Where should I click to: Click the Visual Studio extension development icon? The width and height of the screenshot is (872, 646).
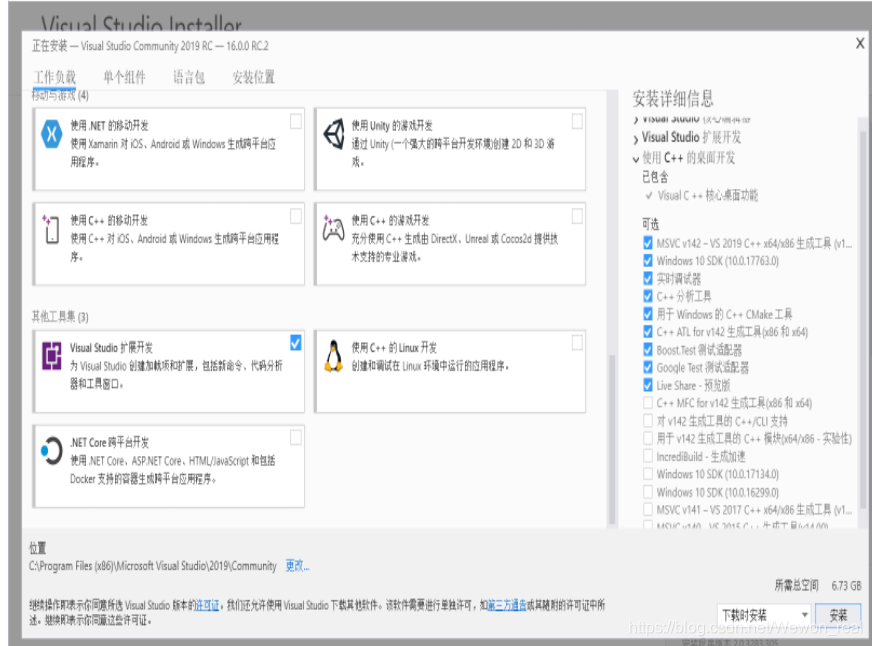[x=52, y=356]
